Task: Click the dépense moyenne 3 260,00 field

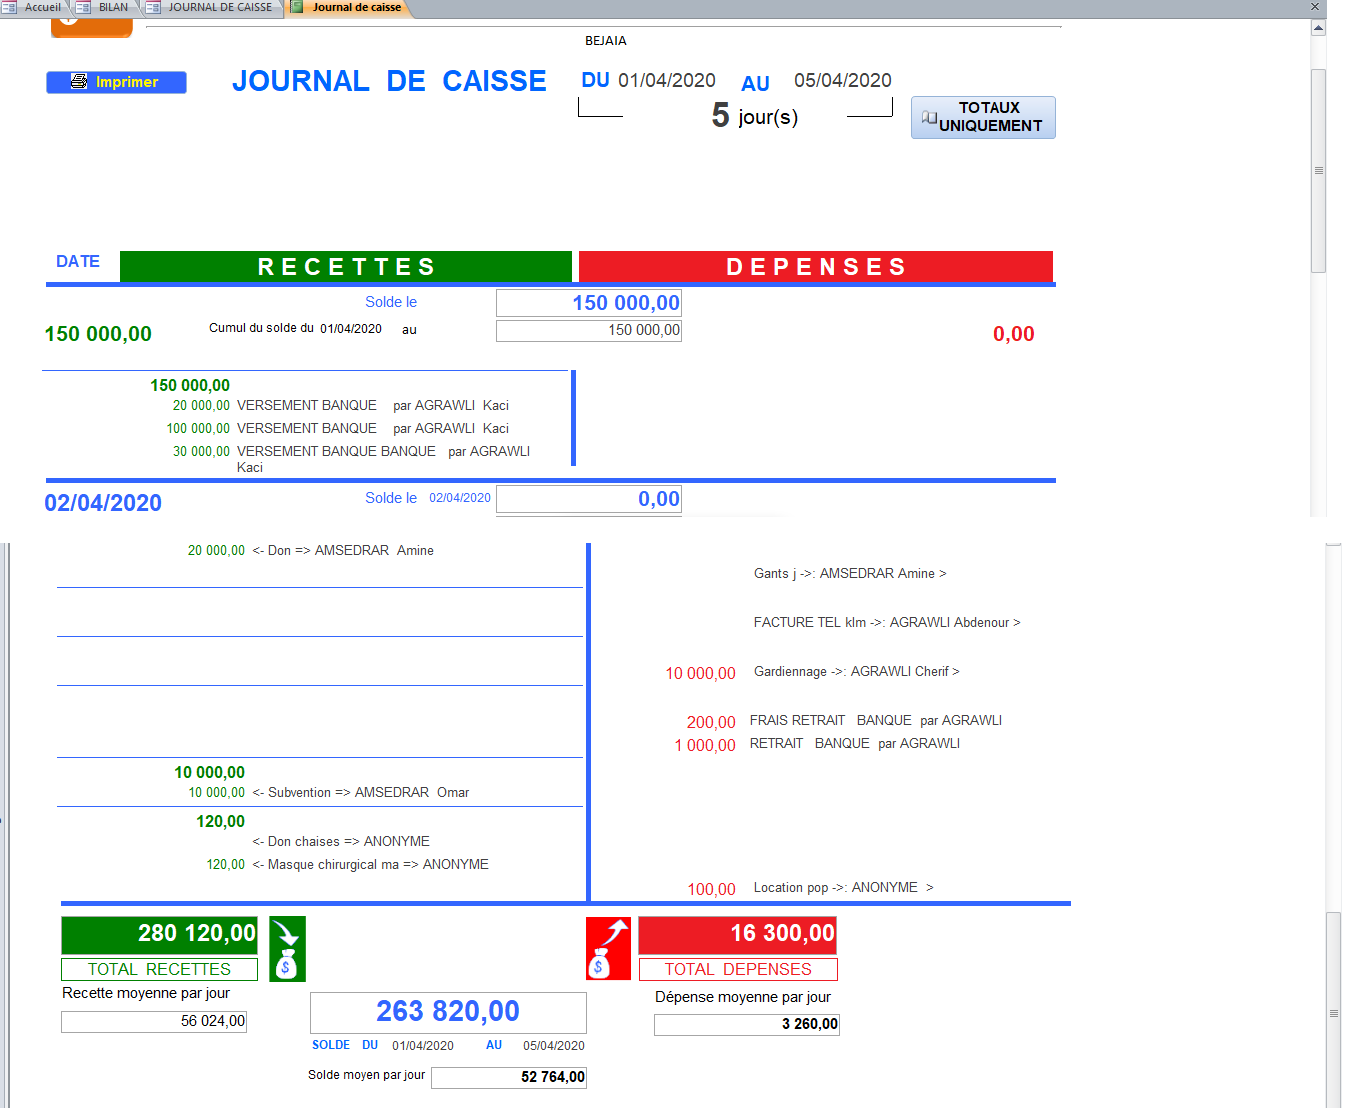Action: click(747, 1024)
